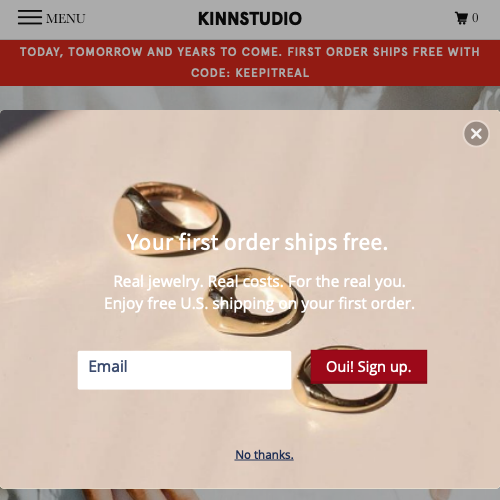The image size is (500, 500).
Task: Click the MENU label in header
Action: coord(66,19)
